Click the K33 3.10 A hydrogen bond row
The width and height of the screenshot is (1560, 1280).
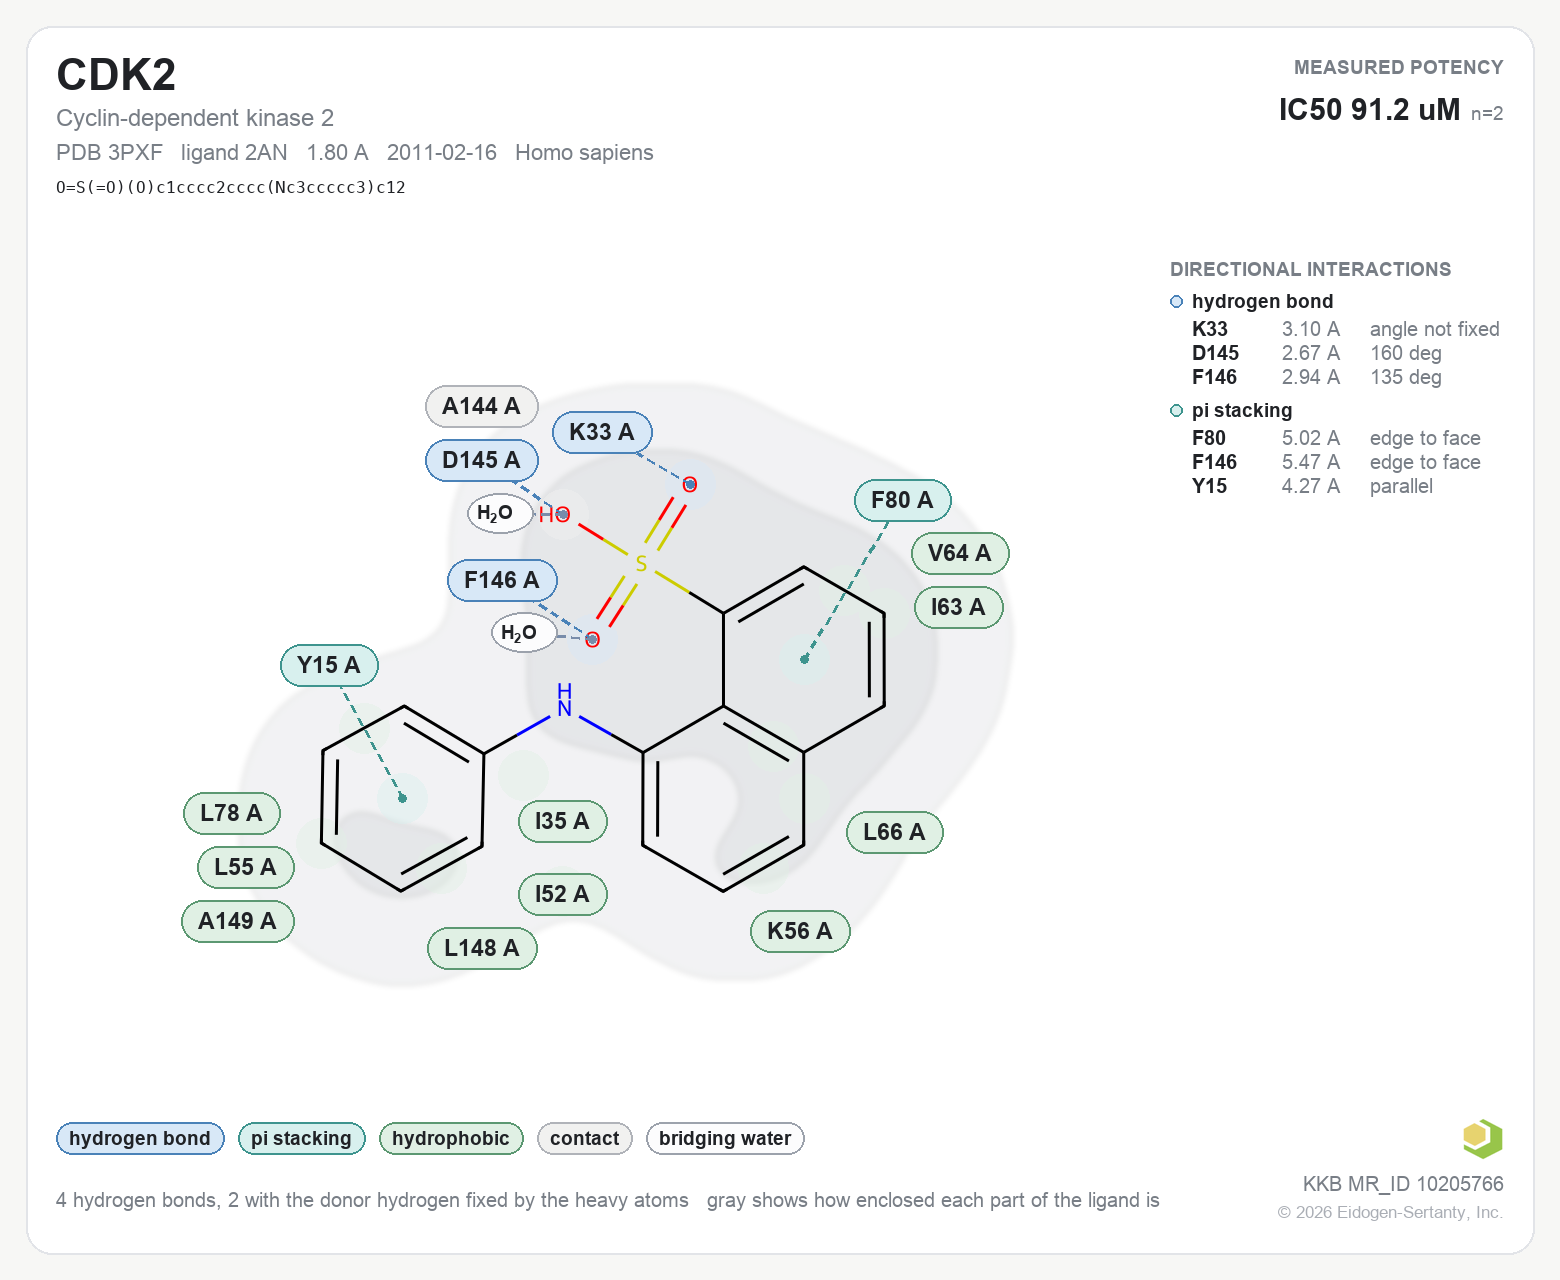1345,329
